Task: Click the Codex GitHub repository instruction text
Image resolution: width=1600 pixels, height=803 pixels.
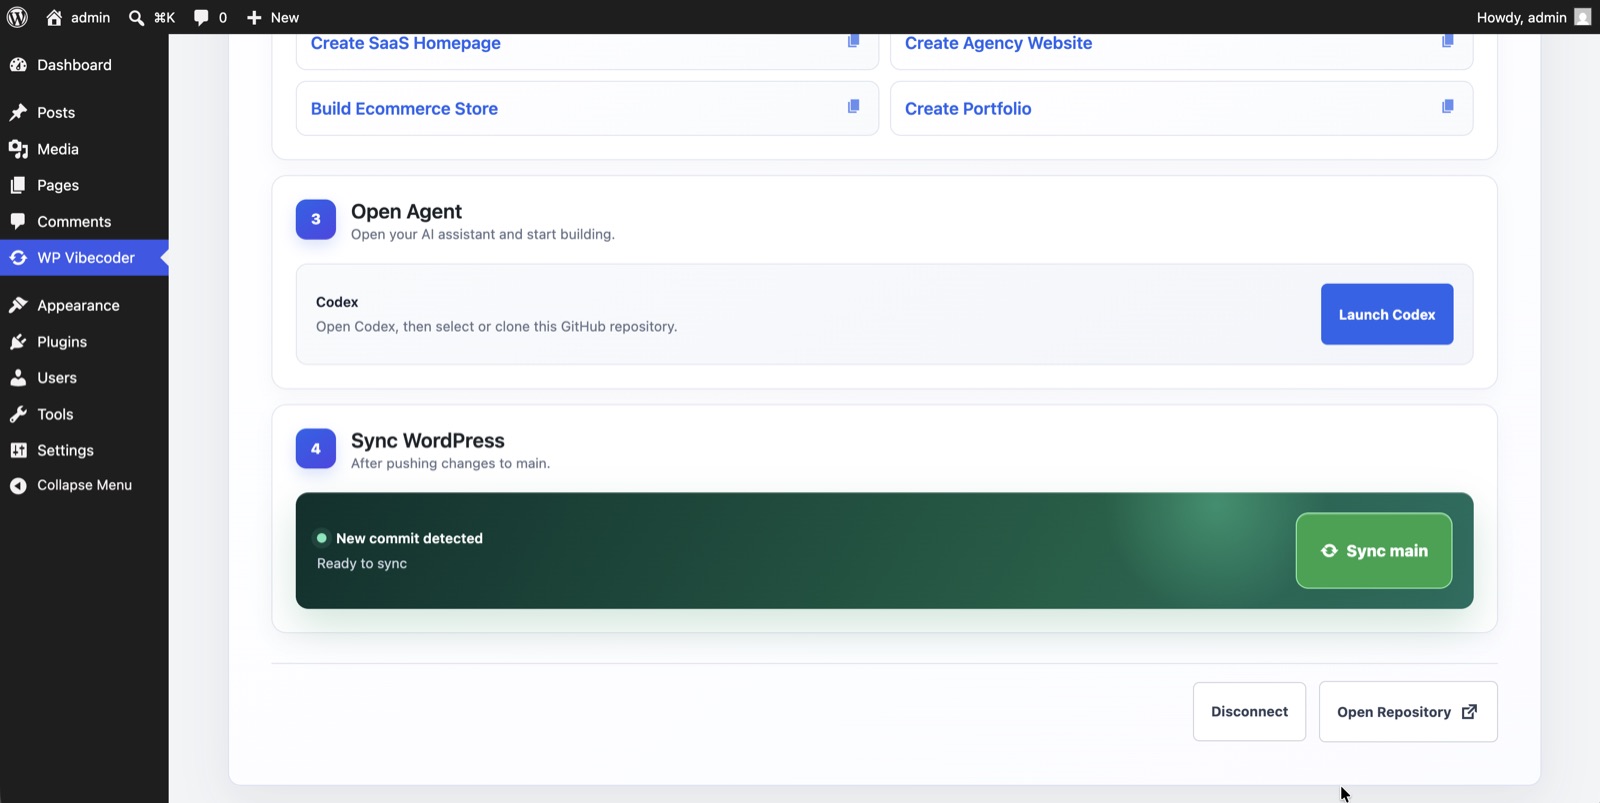Action: click(x=497, y=327)
